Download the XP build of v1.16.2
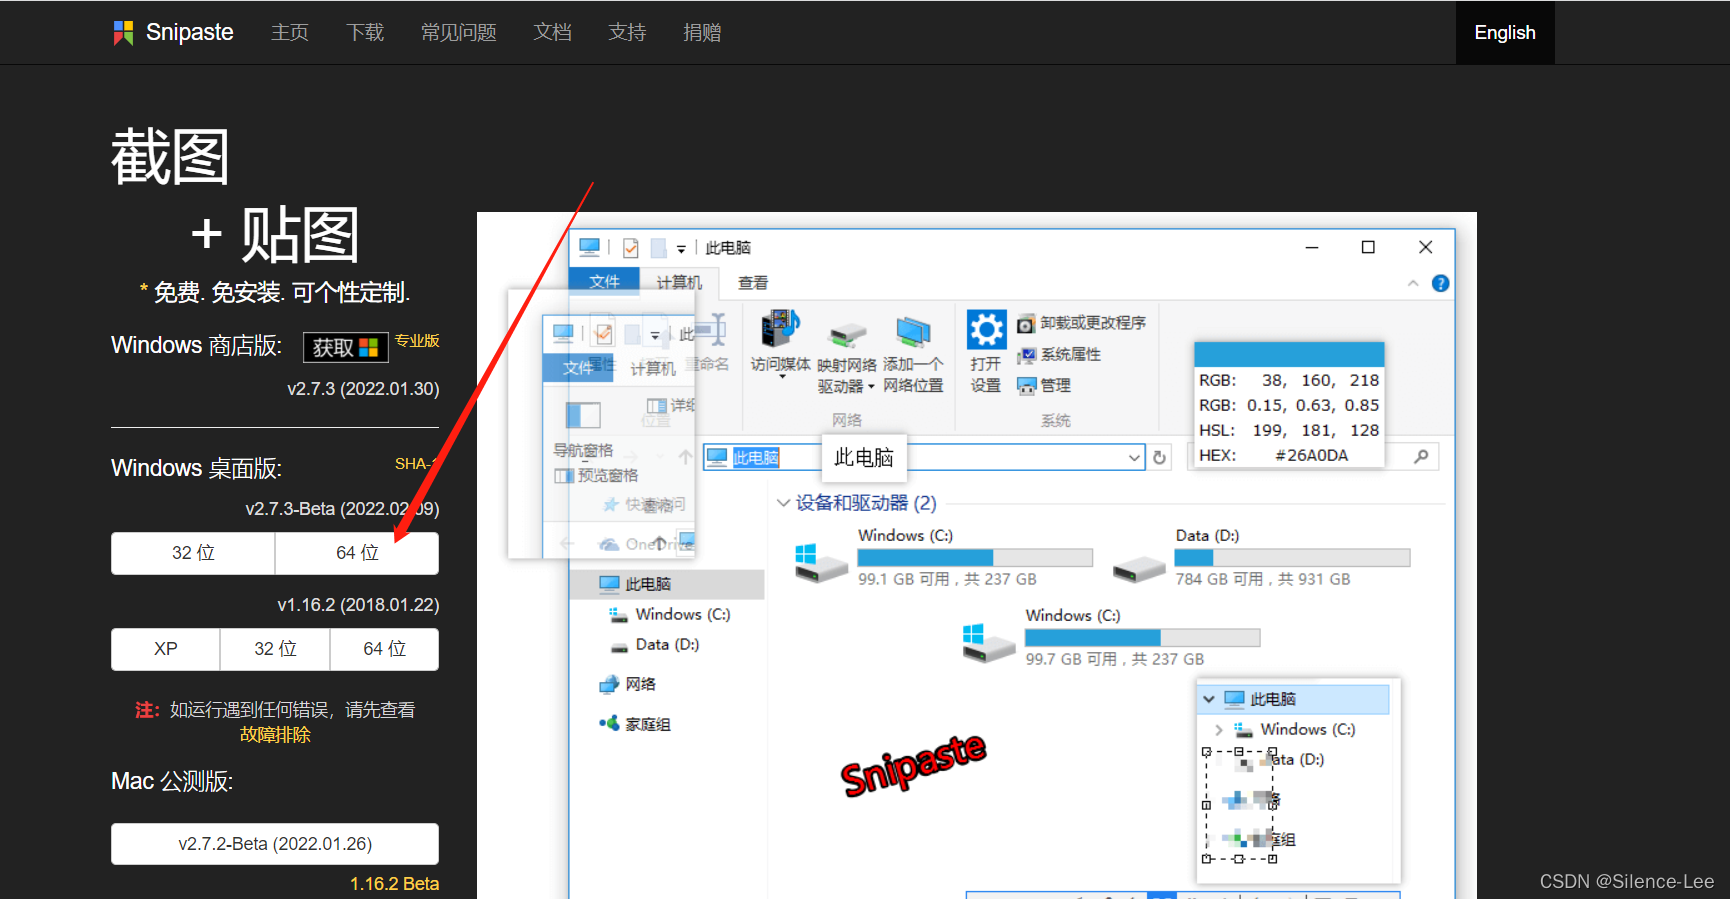This screenshot has height=899, width=1730. point(166,649)
